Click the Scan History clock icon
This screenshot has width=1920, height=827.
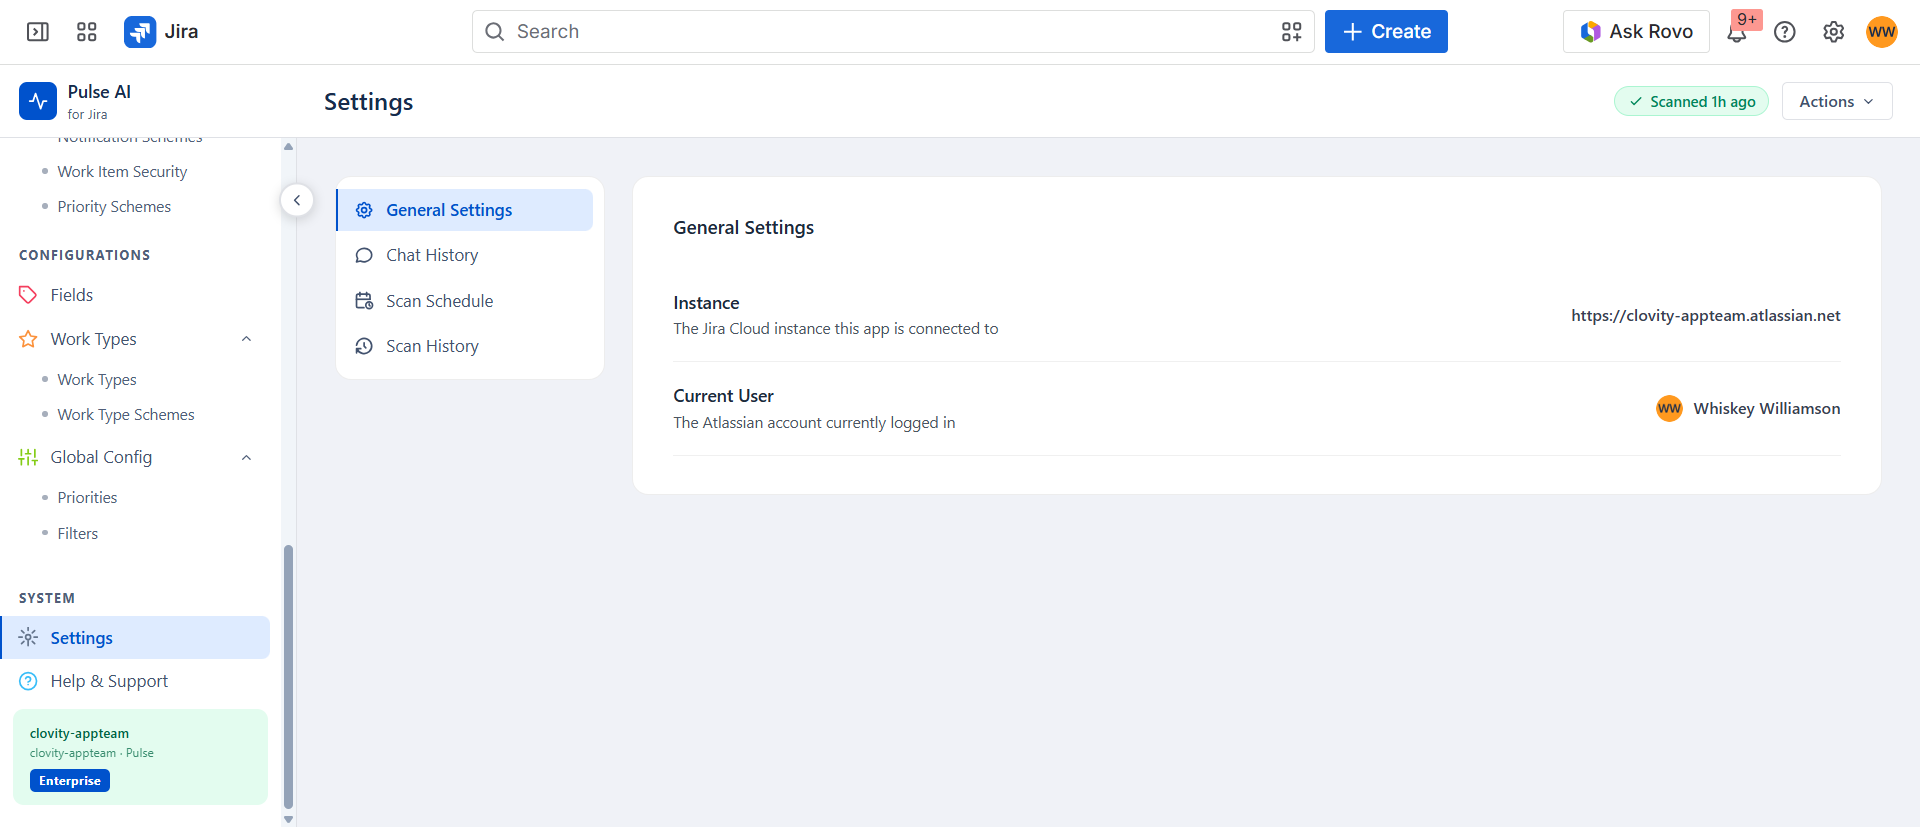click(x=364, y=346)
